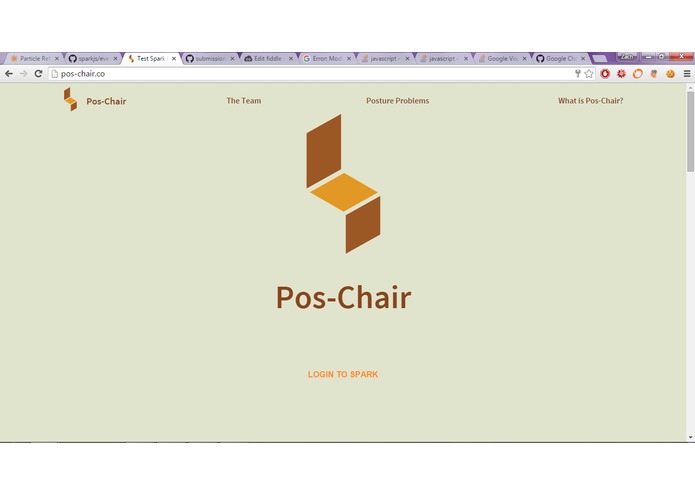Open the Chrome hamburger menu

(687, 74)
